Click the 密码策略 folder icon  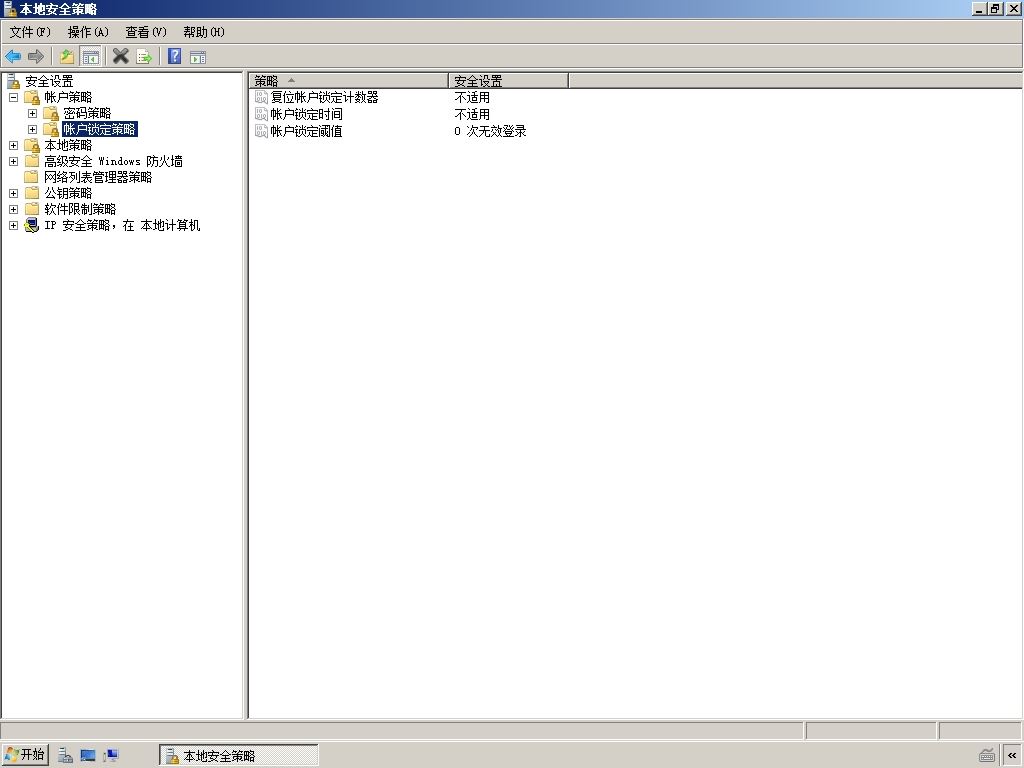click(51, 114)
